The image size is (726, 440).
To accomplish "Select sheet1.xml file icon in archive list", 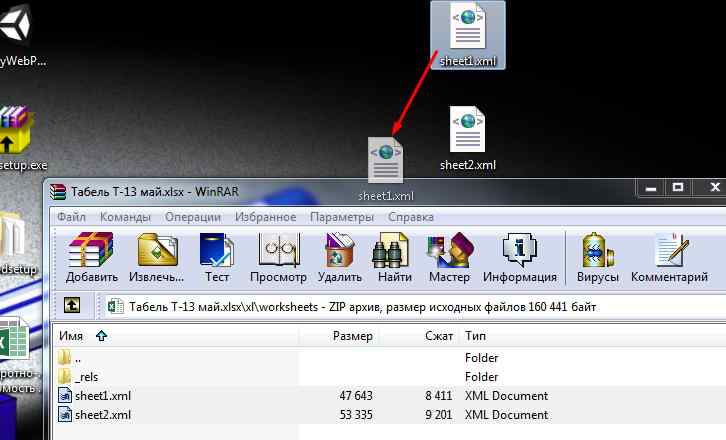I will [x=65, y=396].
